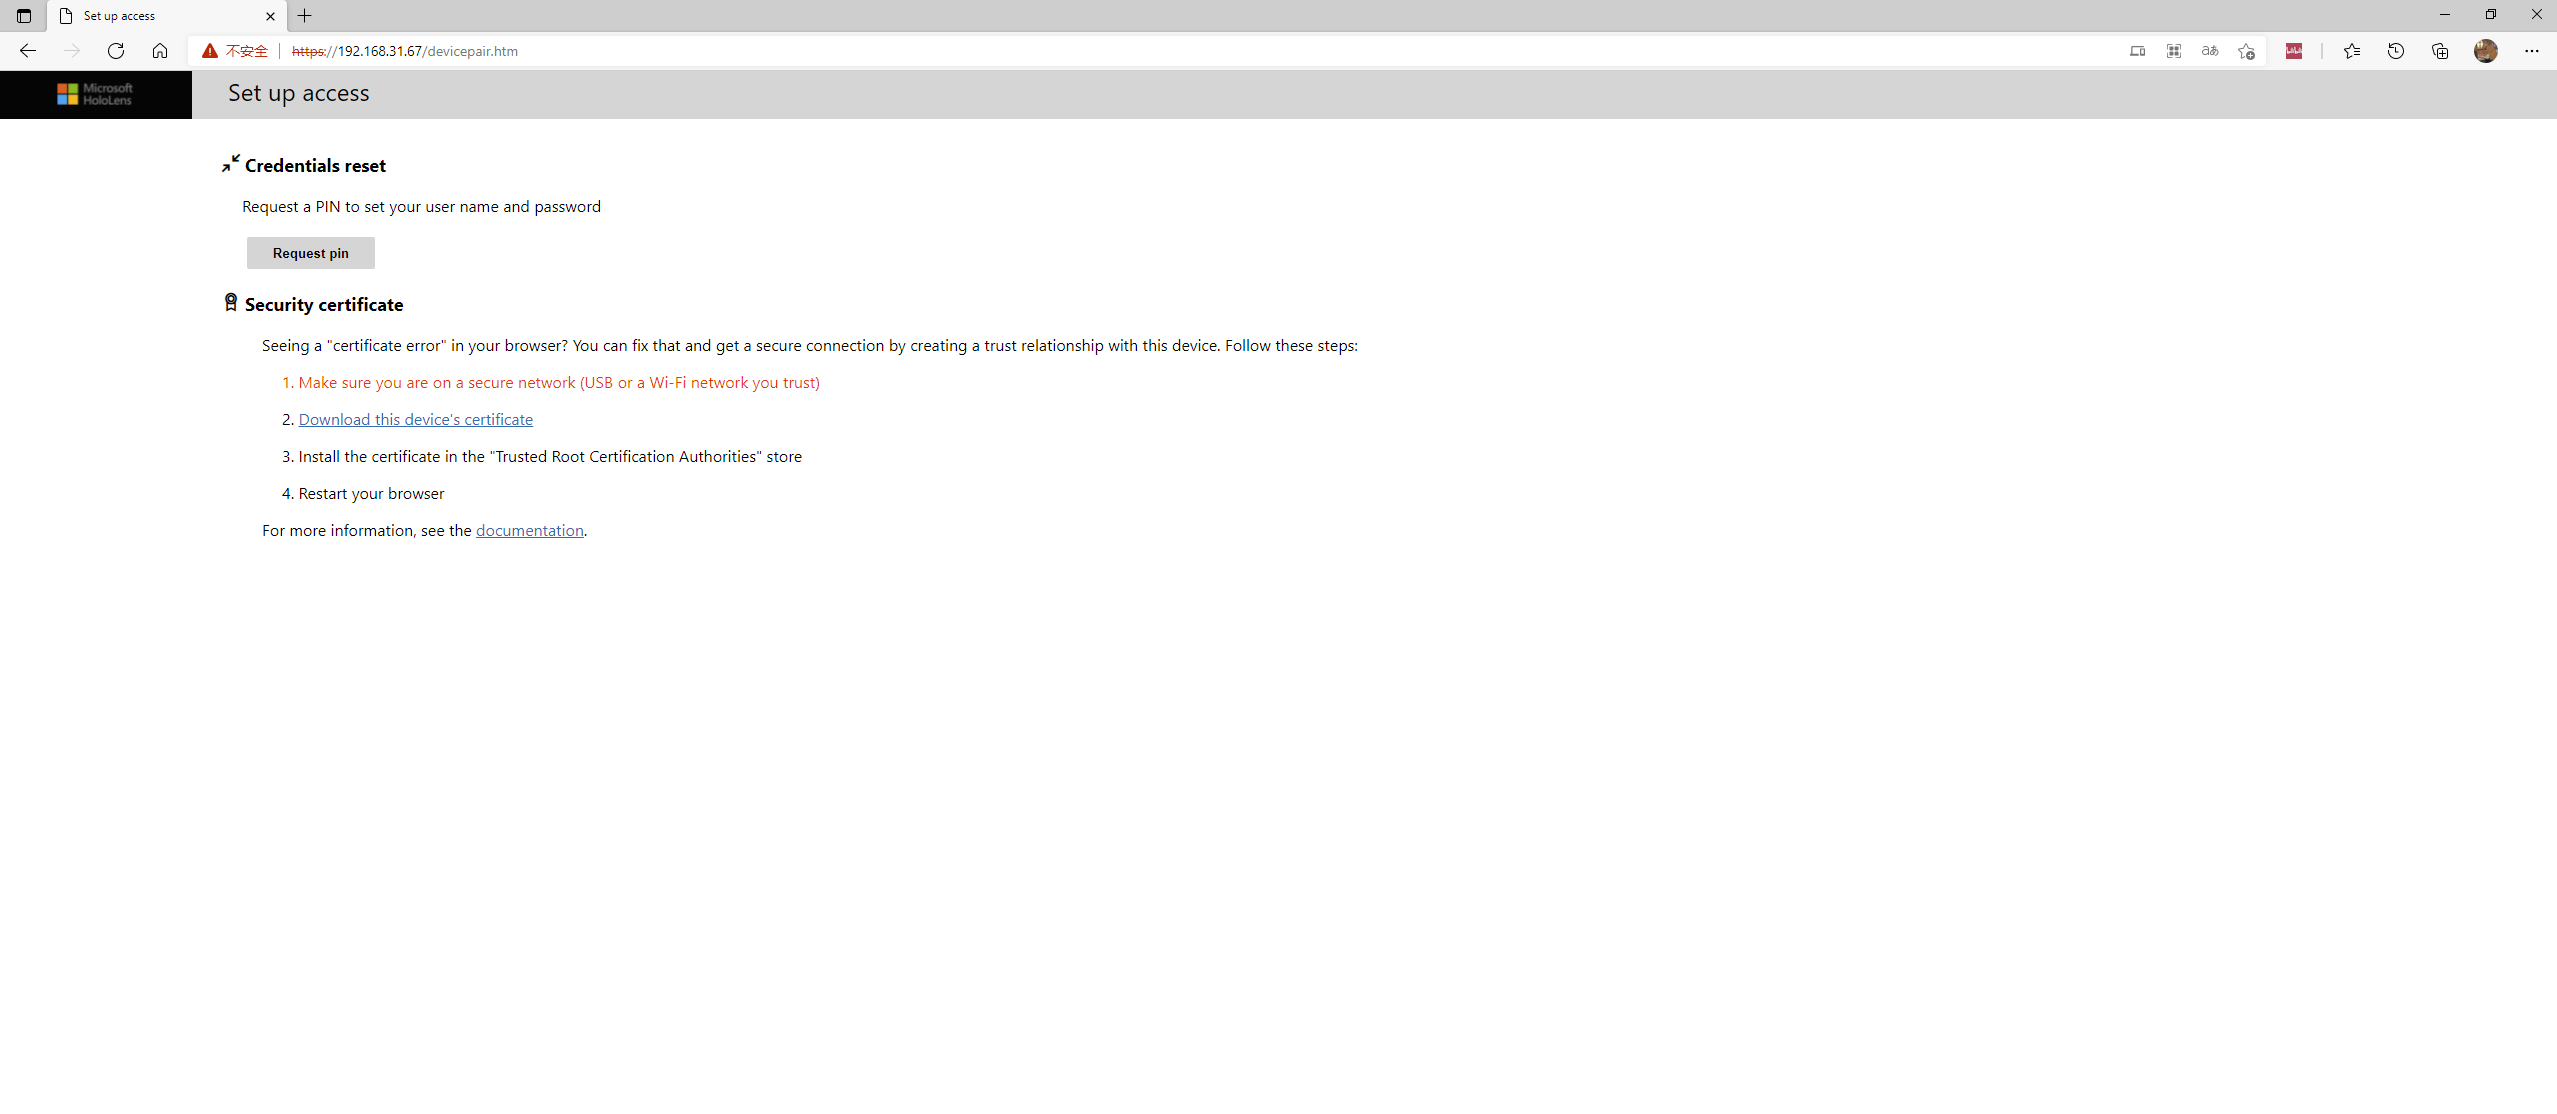Create QR code for this page
The image size is (2557, 1114).
2174,51
